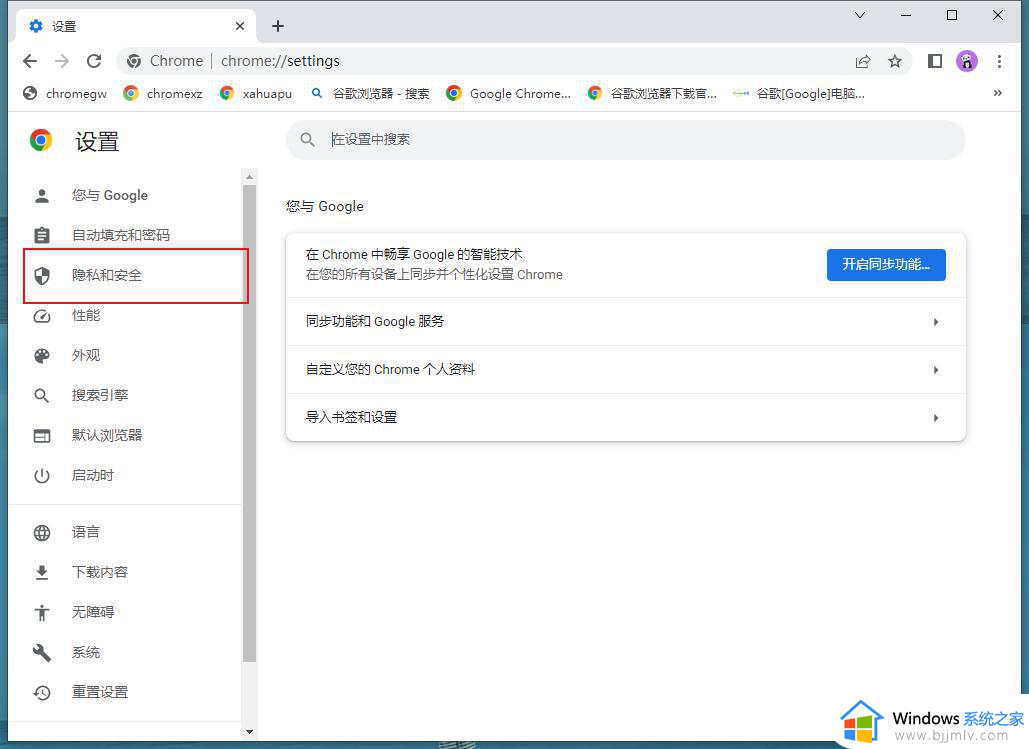
Task: Open 系统 settings section
Action: pyautogui.click(x=125, y=653)
